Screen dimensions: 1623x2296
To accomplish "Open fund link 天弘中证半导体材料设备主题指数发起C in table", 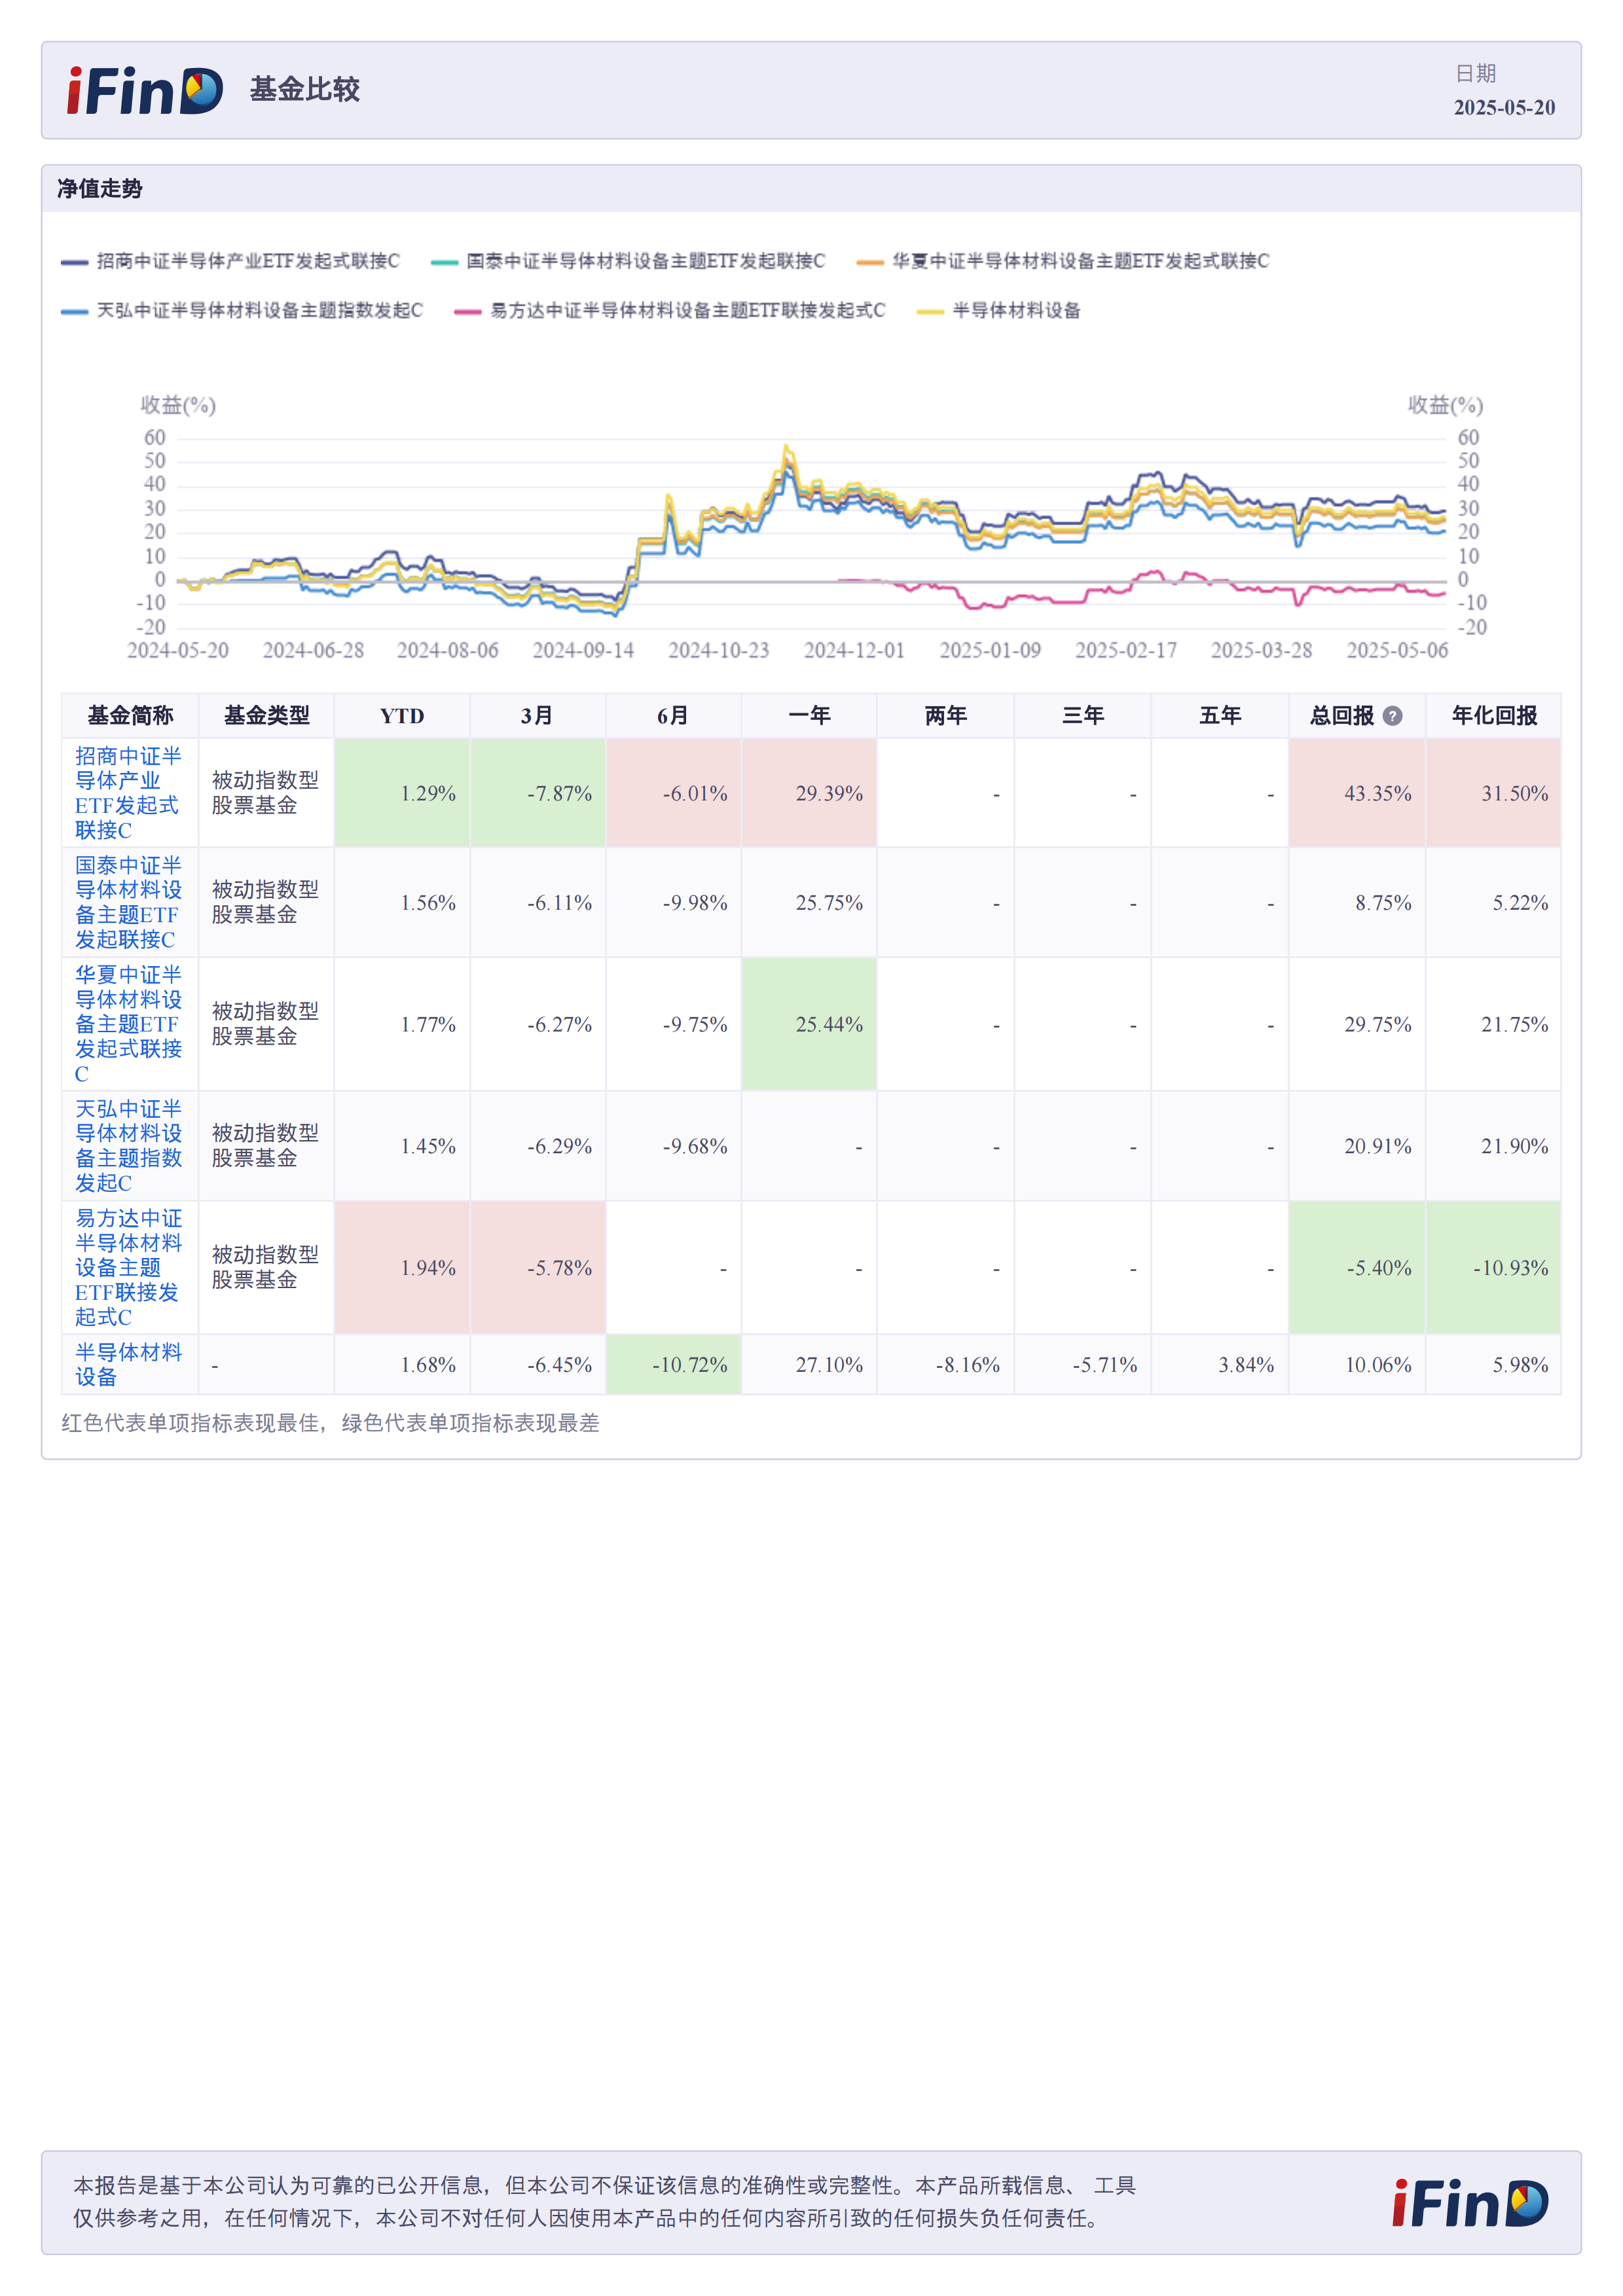I will pyautogui.click(x=128, y=1146).
